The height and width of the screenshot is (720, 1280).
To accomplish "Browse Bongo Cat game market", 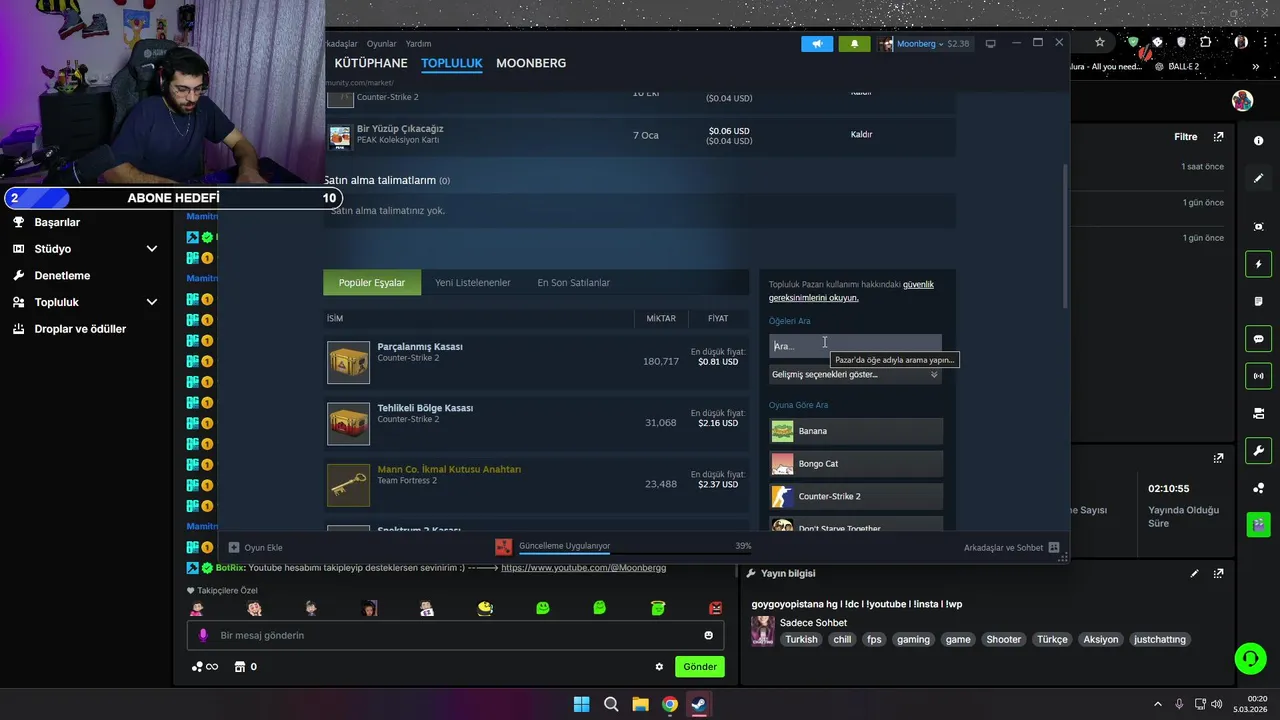I will tap(856, 464).
